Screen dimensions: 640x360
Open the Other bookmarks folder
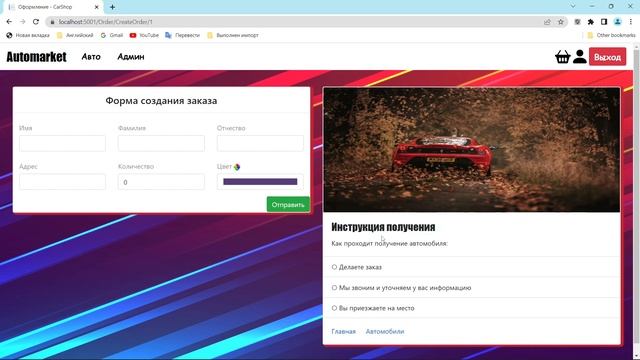tap(611, 35)
